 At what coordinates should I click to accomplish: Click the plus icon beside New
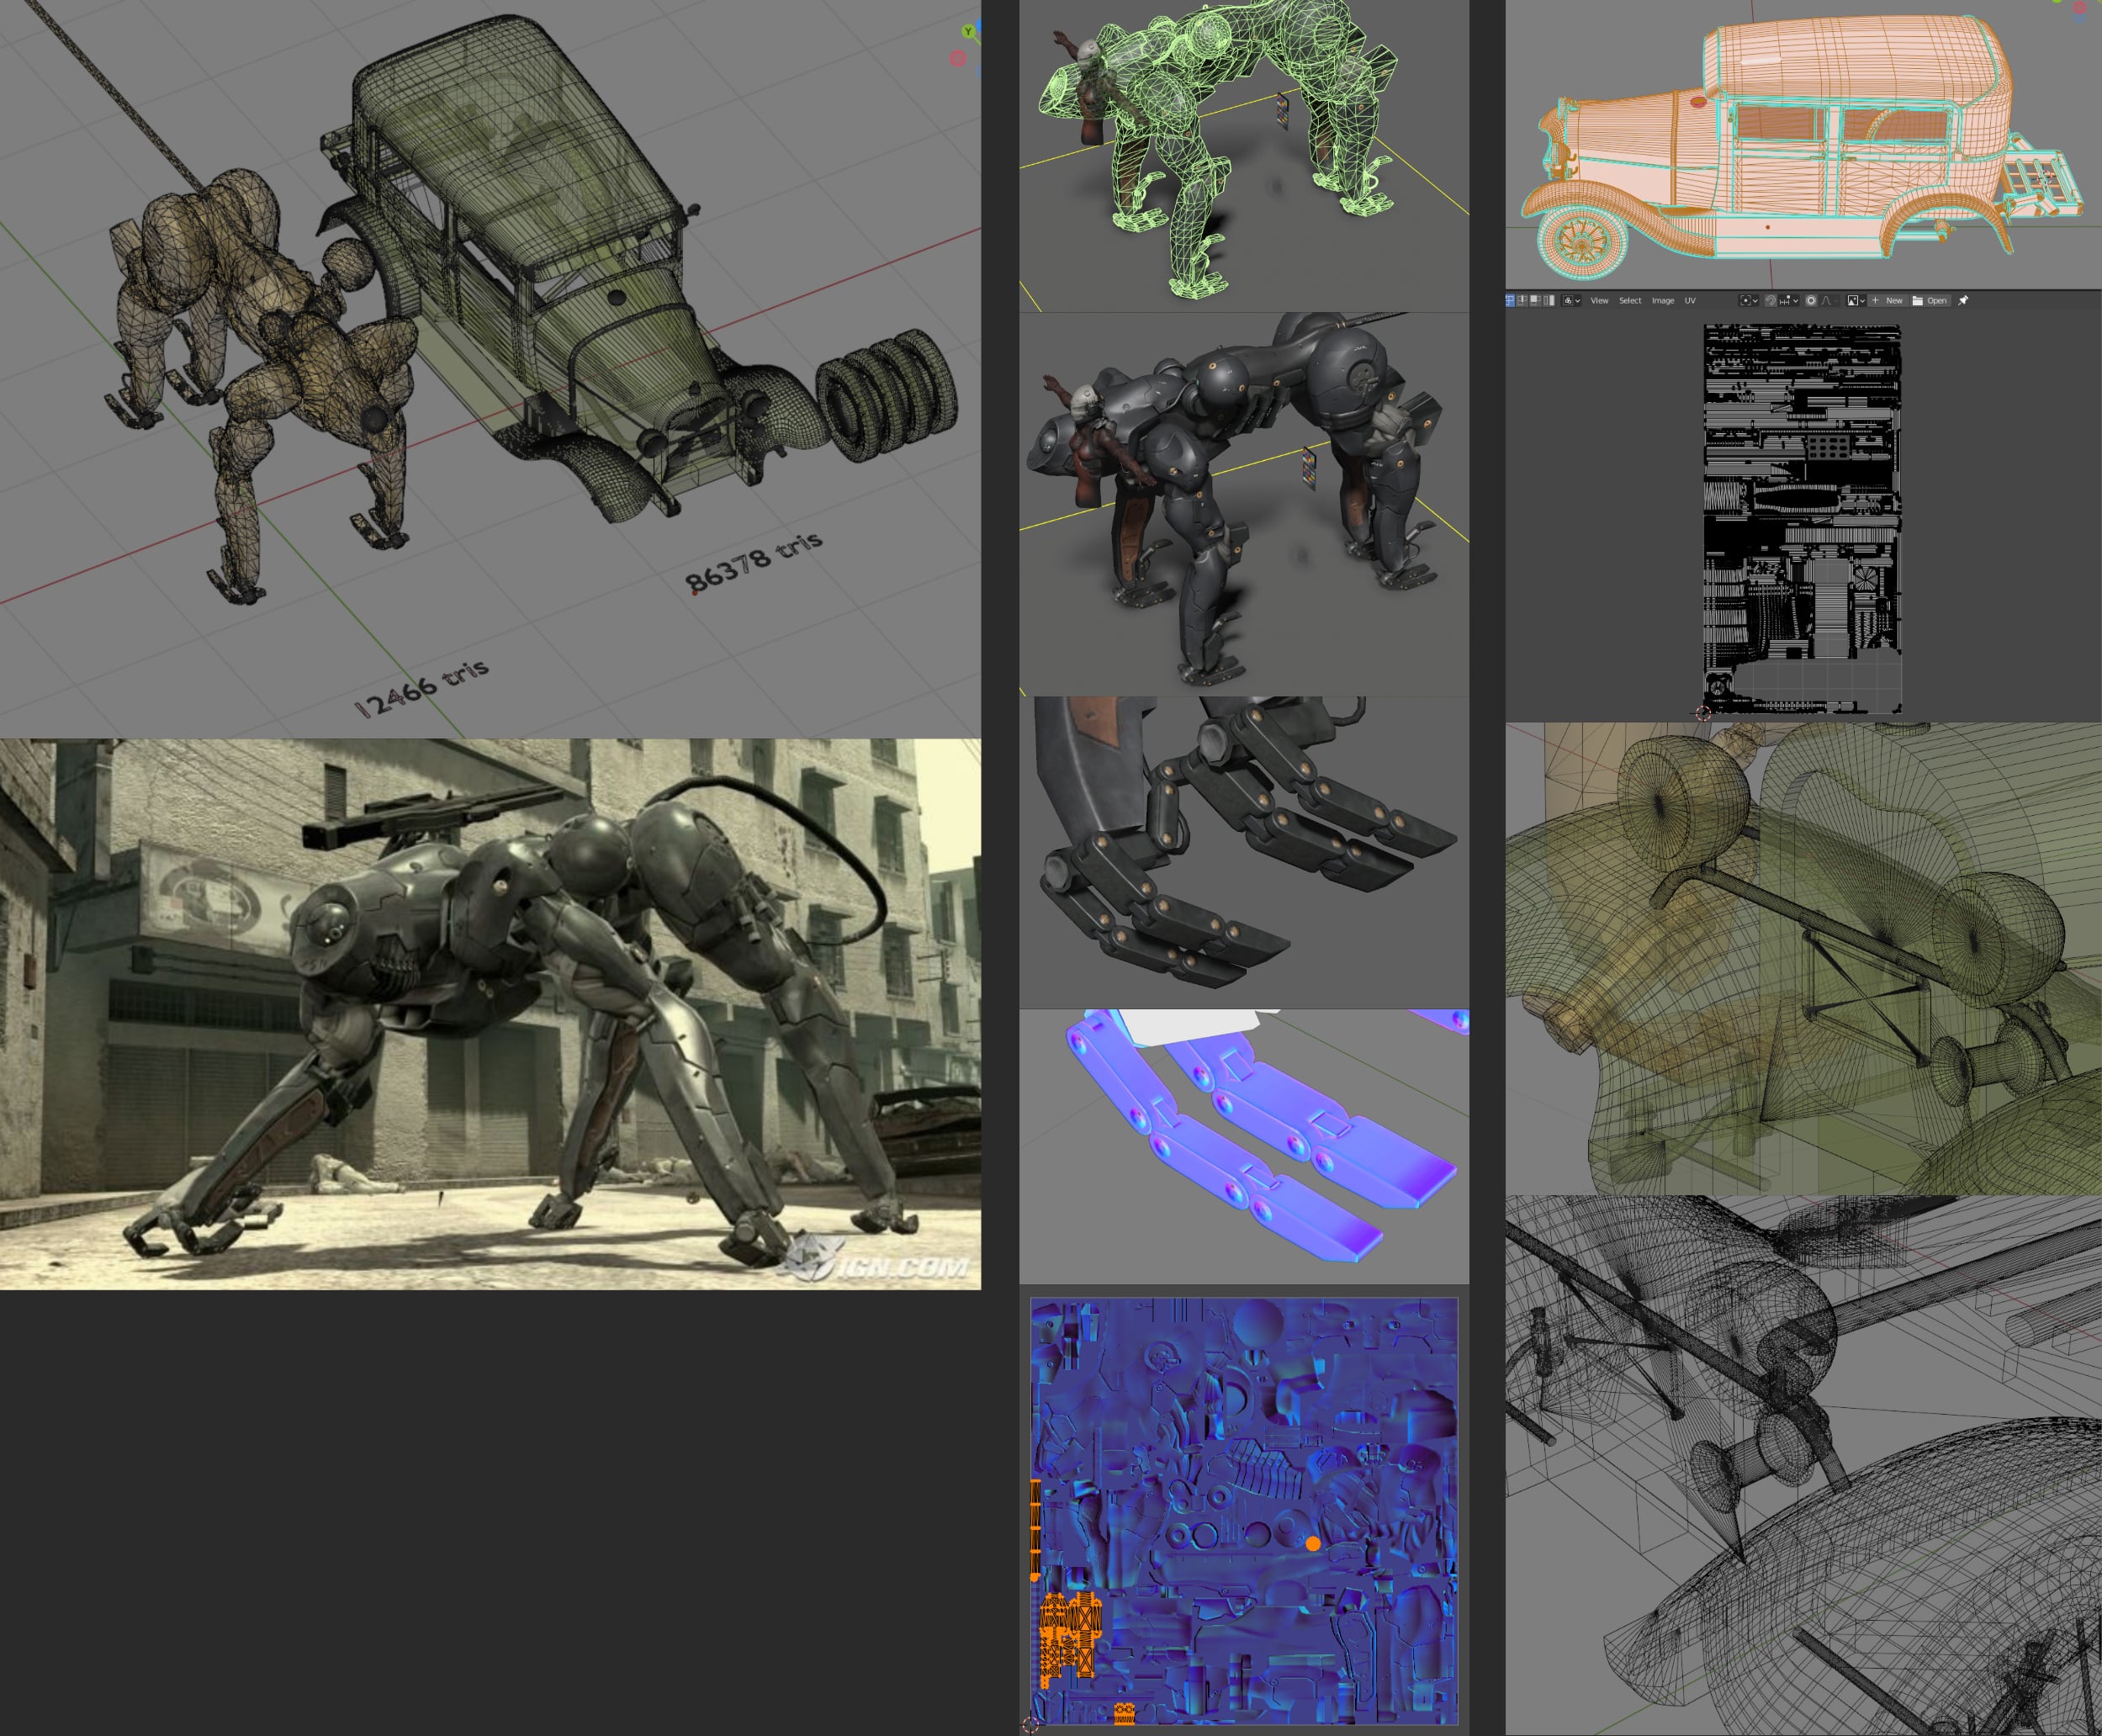[x=1876, y=301]
